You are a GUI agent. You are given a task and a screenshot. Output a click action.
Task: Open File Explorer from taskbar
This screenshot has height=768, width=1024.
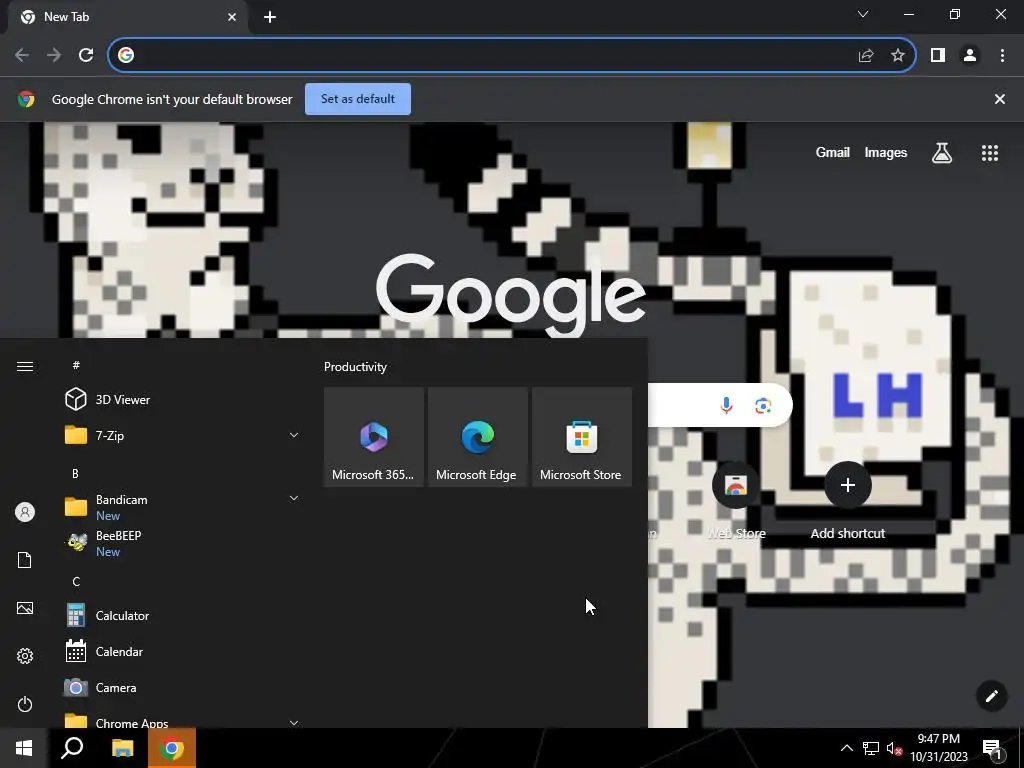[x=122, y=748]
